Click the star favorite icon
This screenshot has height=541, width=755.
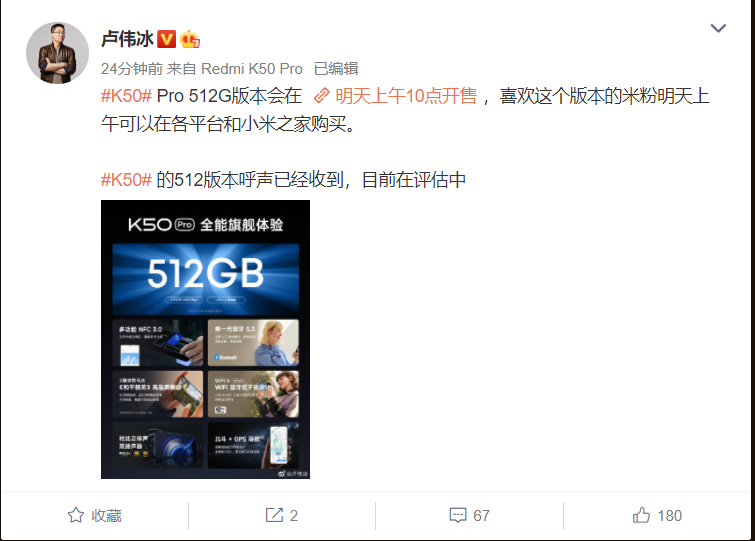pos(76,515)
